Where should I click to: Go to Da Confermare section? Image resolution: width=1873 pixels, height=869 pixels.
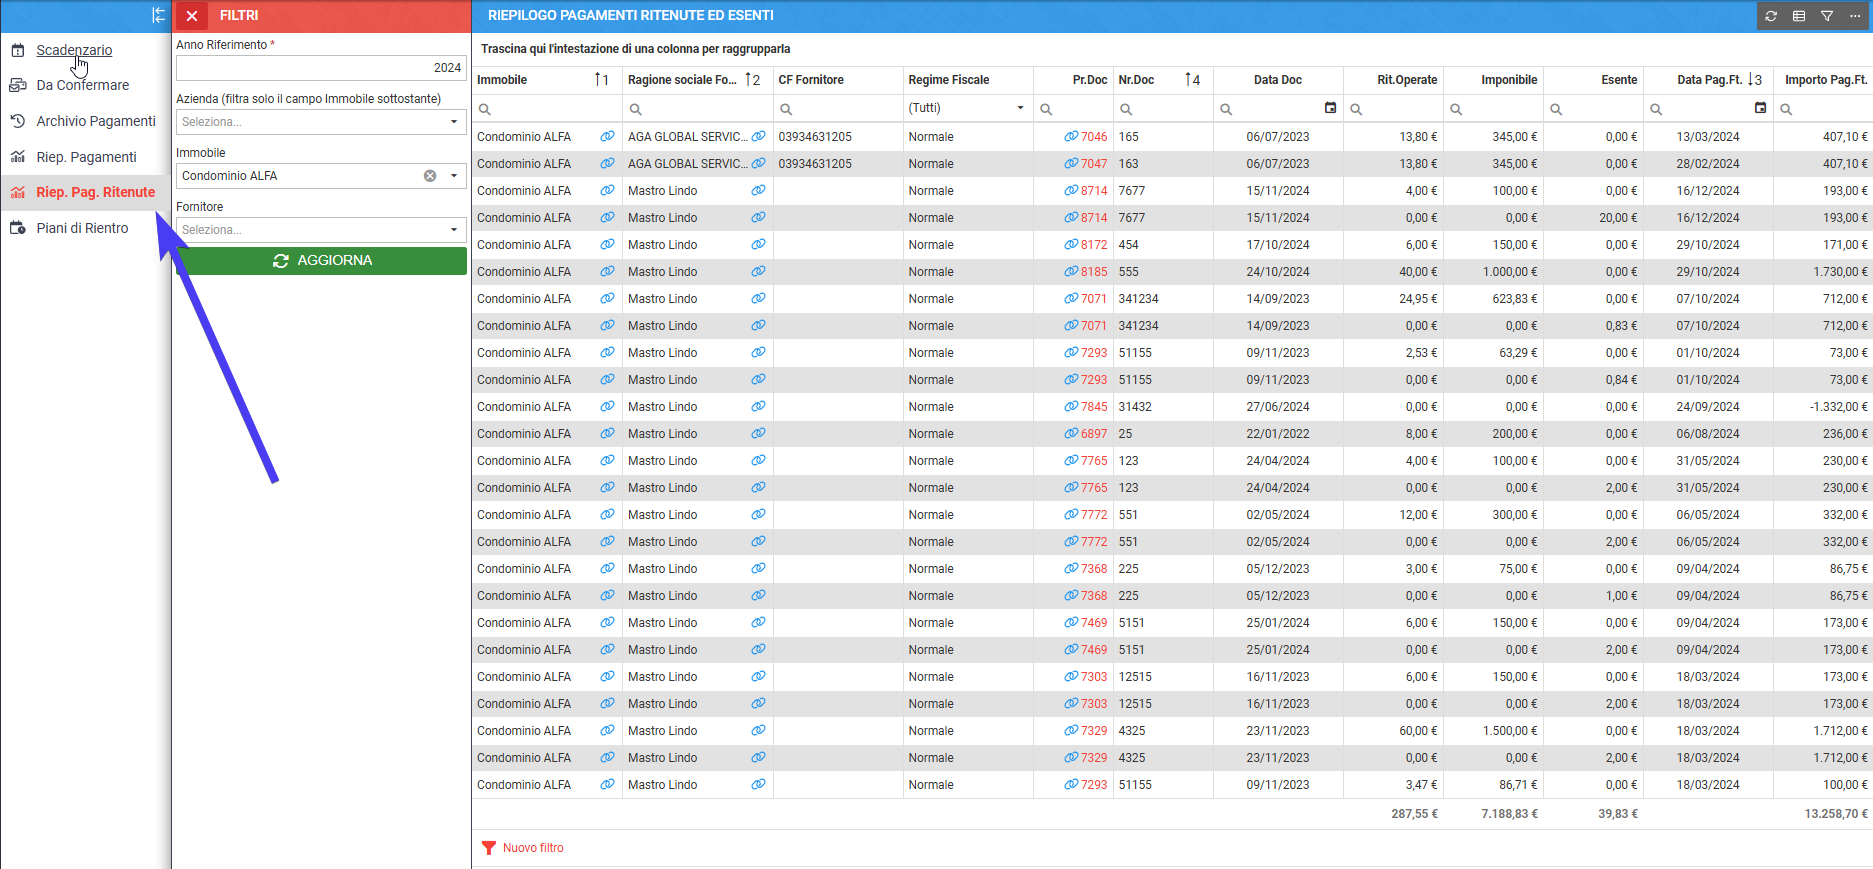tap(83, 85)
